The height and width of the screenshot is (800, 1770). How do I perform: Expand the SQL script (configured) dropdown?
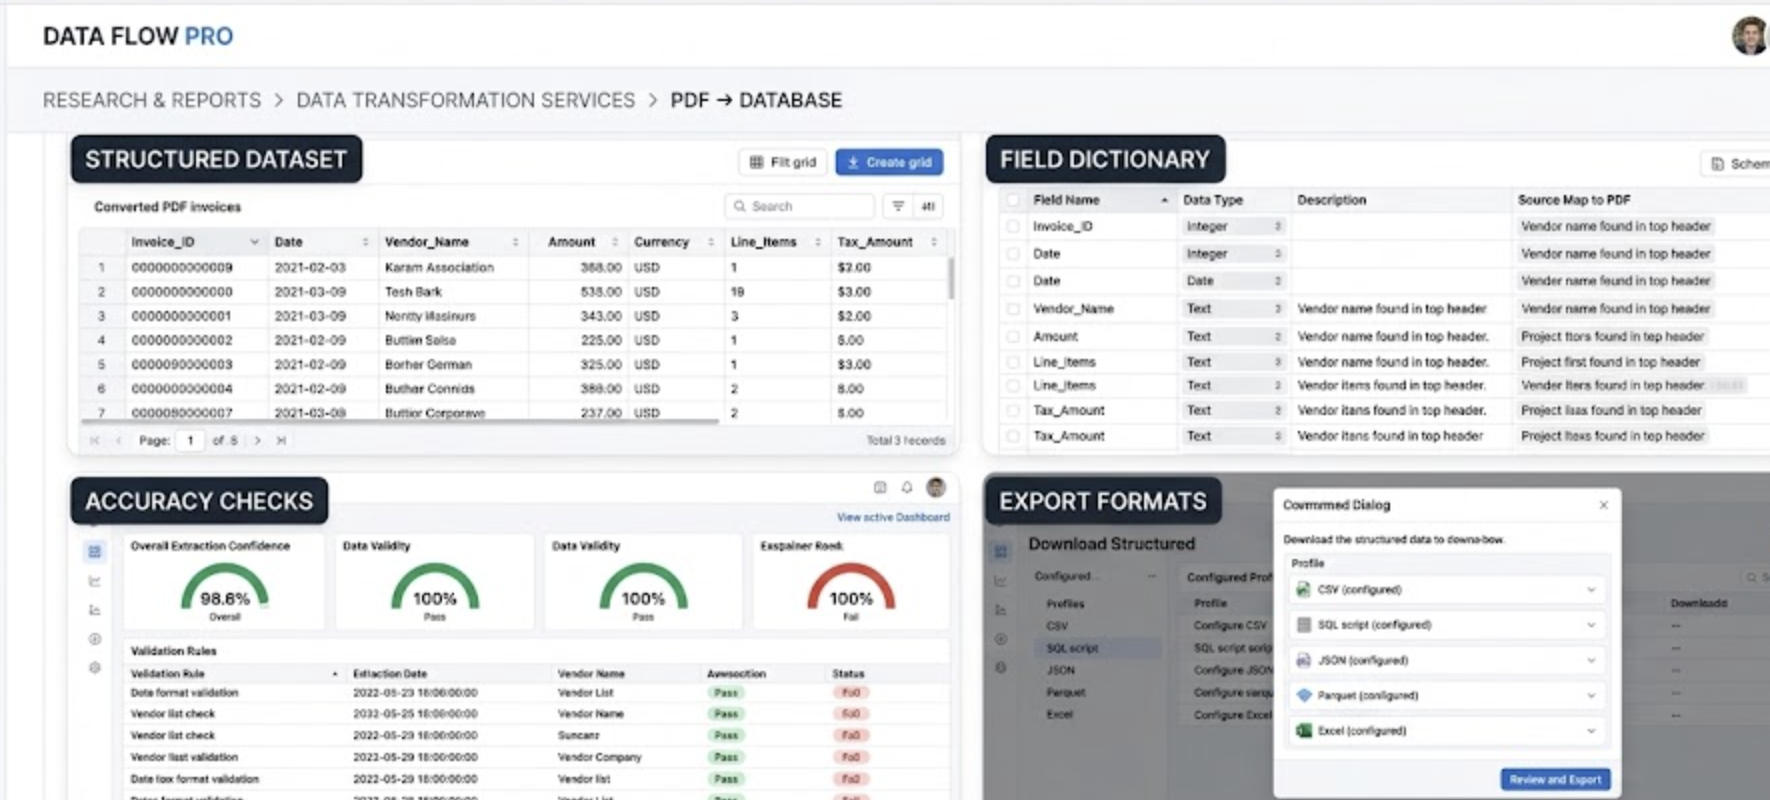point(1448,625)
